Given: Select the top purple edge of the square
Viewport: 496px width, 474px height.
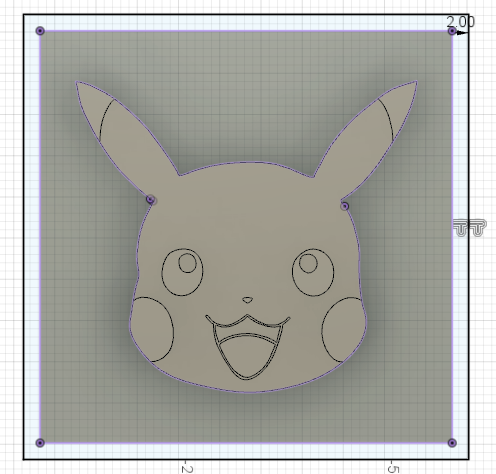Looking at the screenshot, I should pos(246,31).
